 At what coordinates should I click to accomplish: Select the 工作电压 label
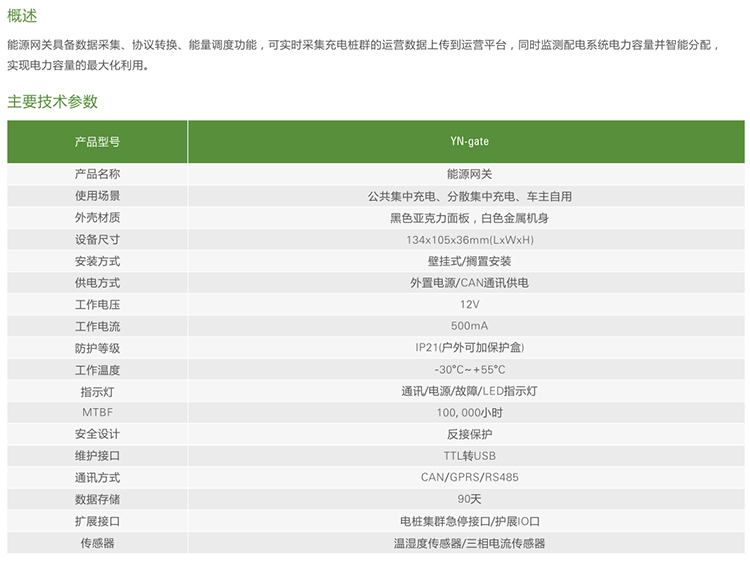pyautogui.click(x=97, y=305)
